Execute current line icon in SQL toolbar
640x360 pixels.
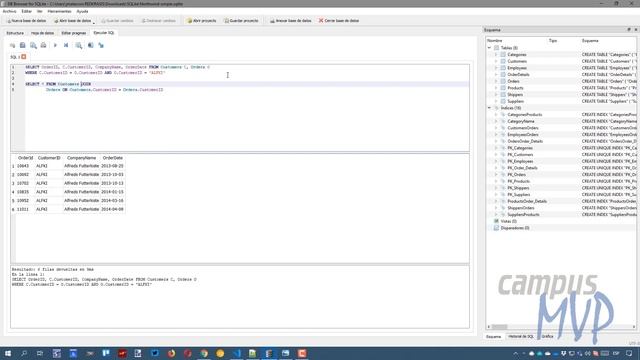[x=66, y=45]
